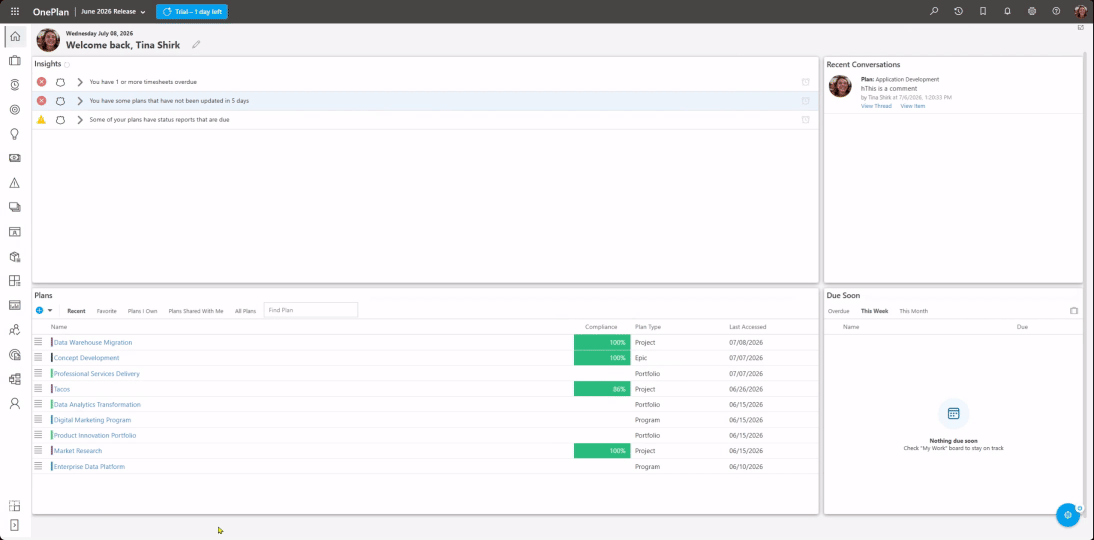Expand the status reports due insight
The image size is (1094, 540).
[x=80, y=119]
